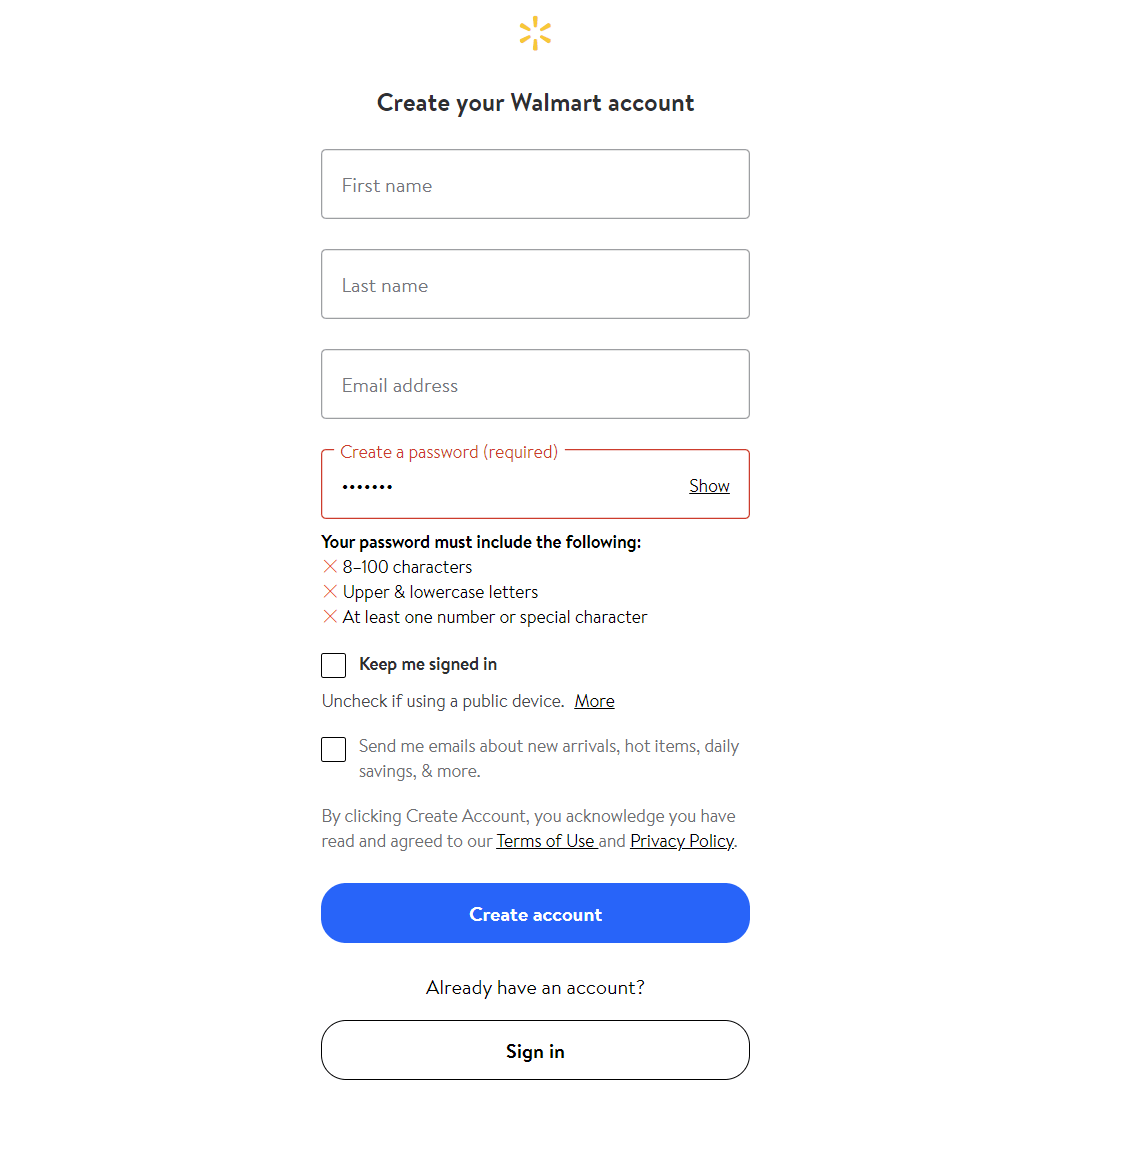Click the X icon beside number or special character
1126x1153 pixels.
click(330, 617)
